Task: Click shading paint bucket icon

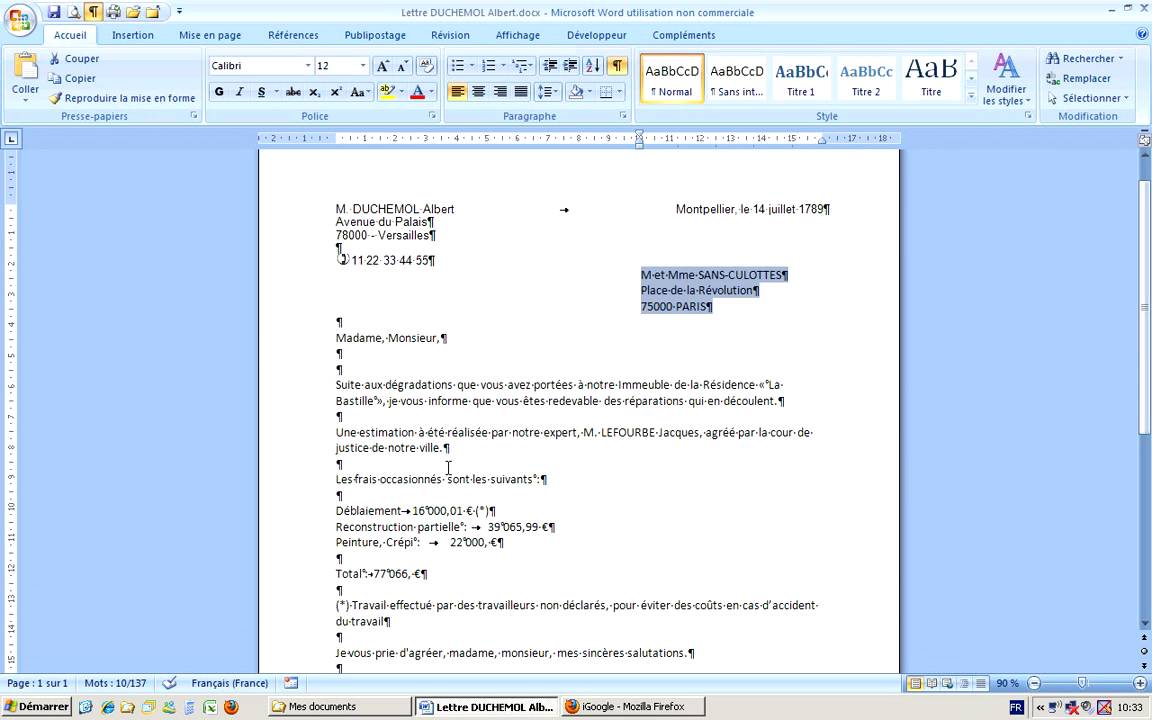Action: pyautogui.click(x=576, y=92)
